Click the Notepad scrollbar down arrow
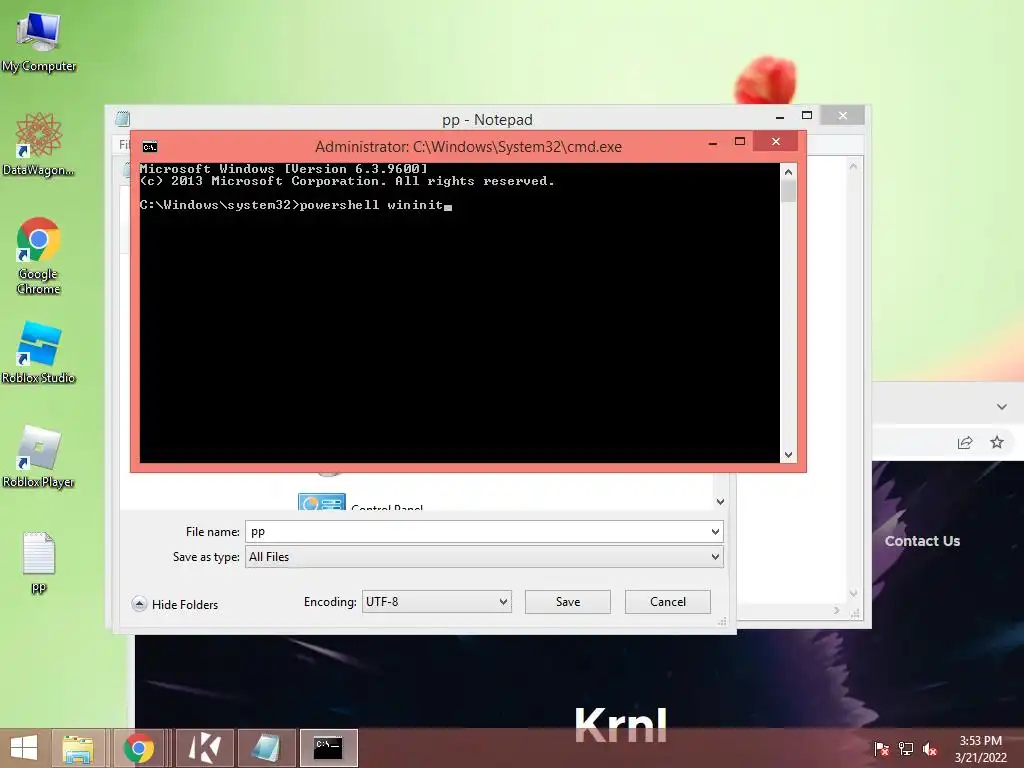This screenshot has height=768, width=1024. coord(853,593)
